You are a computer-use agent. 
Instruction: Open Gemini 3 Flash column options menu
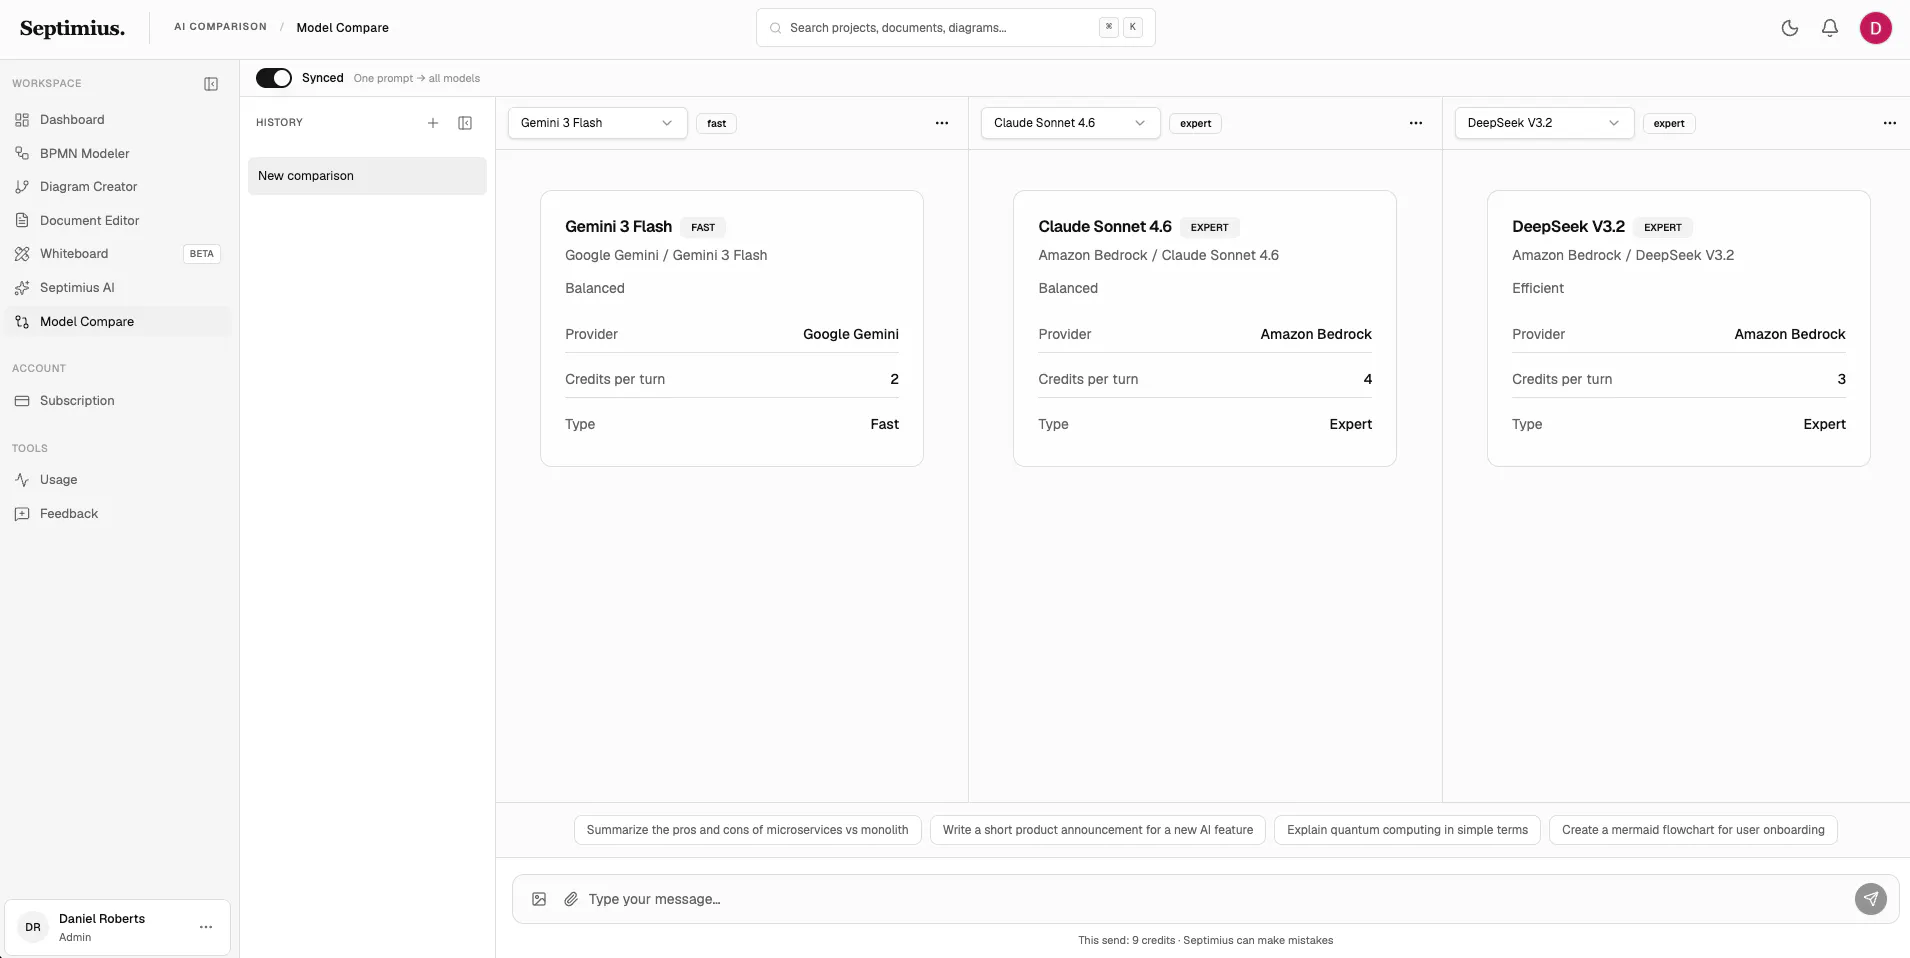942,123
